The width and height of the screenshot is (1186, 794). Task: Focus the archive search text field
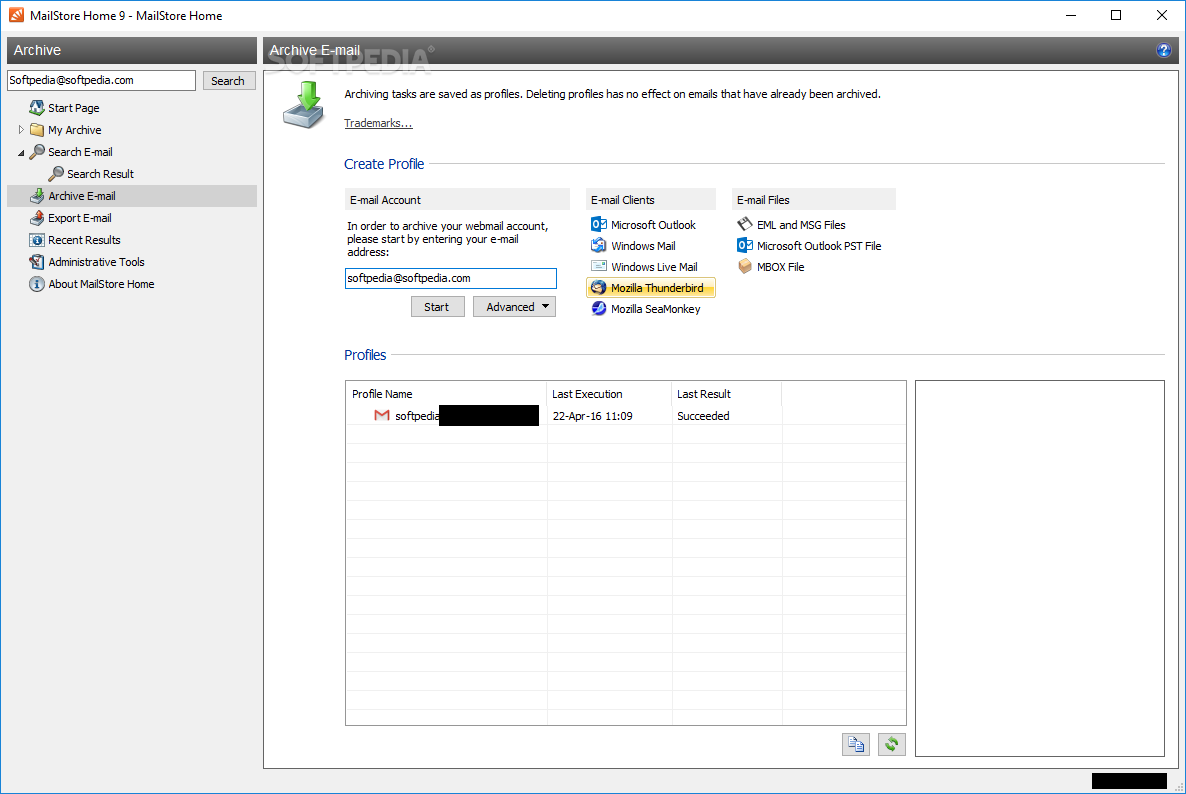click(x=101, y=80)
